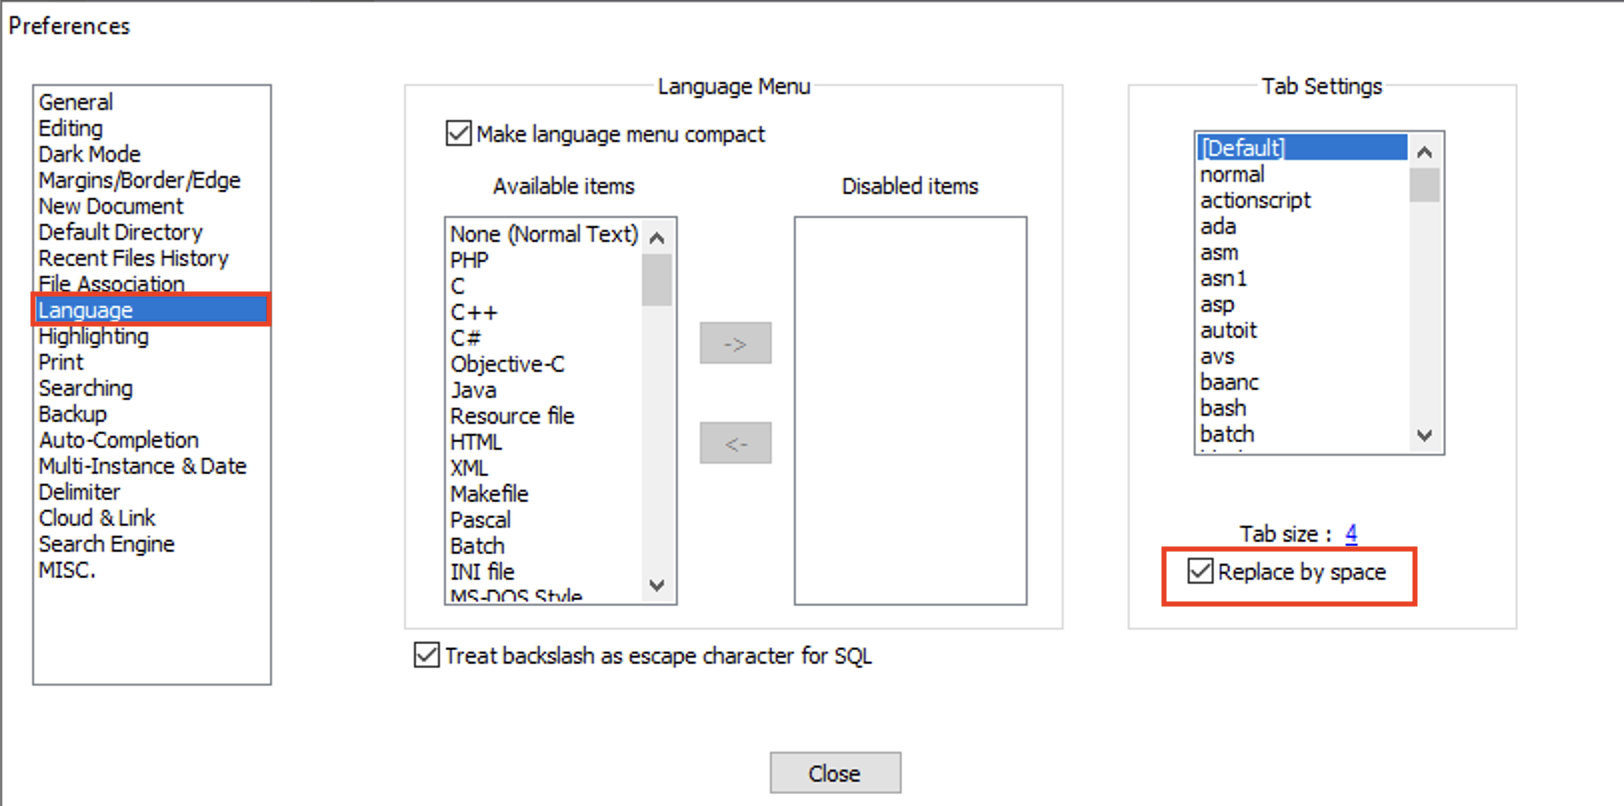Click the Tab Settings scrollbar thumb
Viewport: 1624px width, 806px height.
click(x=1425, y=186)
